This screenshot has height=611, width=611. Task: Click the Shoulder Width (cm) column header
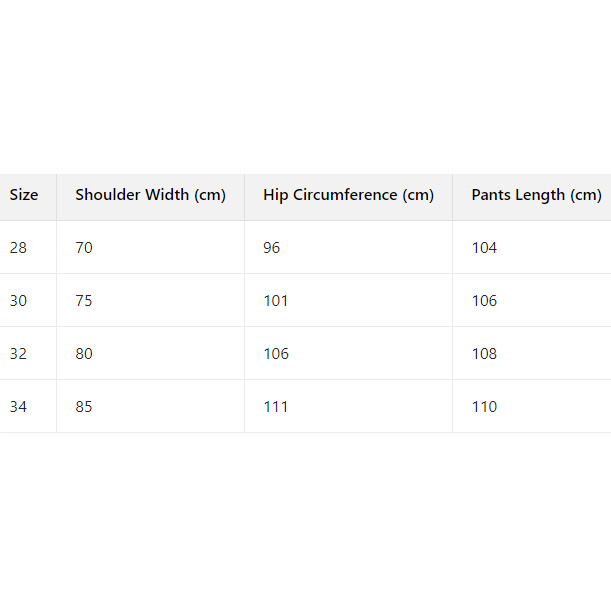[x=150, y=195]
